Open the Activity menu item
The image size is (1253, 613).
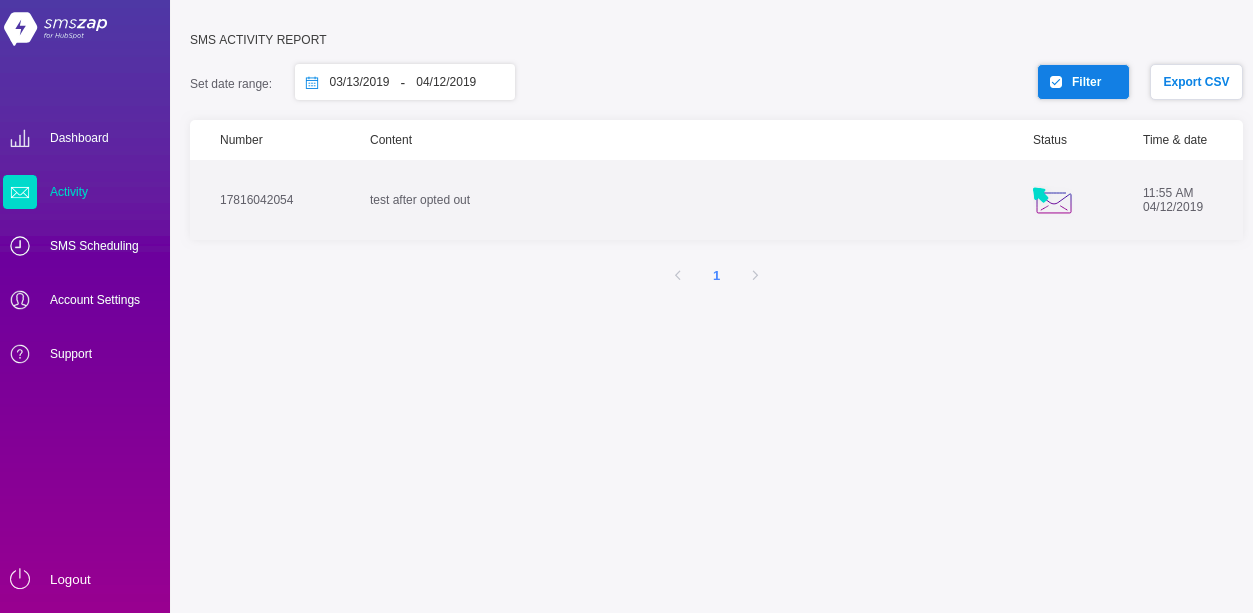click(x=69, y=192)
